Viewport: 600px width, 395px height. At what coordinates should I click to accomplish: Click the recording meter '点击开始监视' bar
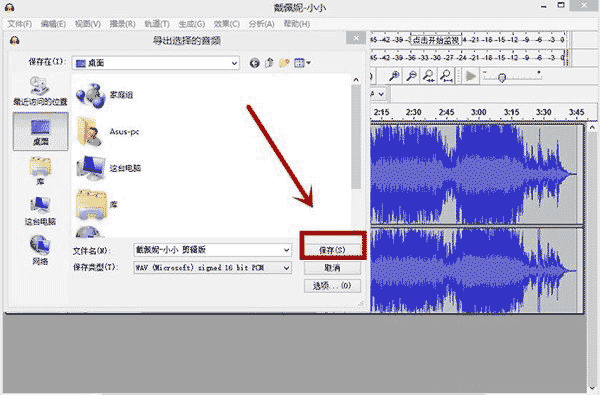coord(436,40)
